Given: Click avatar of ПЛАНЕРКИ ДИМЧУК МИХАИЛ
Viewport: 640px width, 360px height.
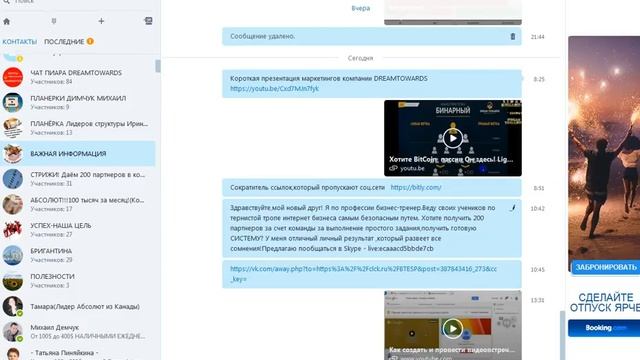Looking at the screenshot, I should (13, 102).
